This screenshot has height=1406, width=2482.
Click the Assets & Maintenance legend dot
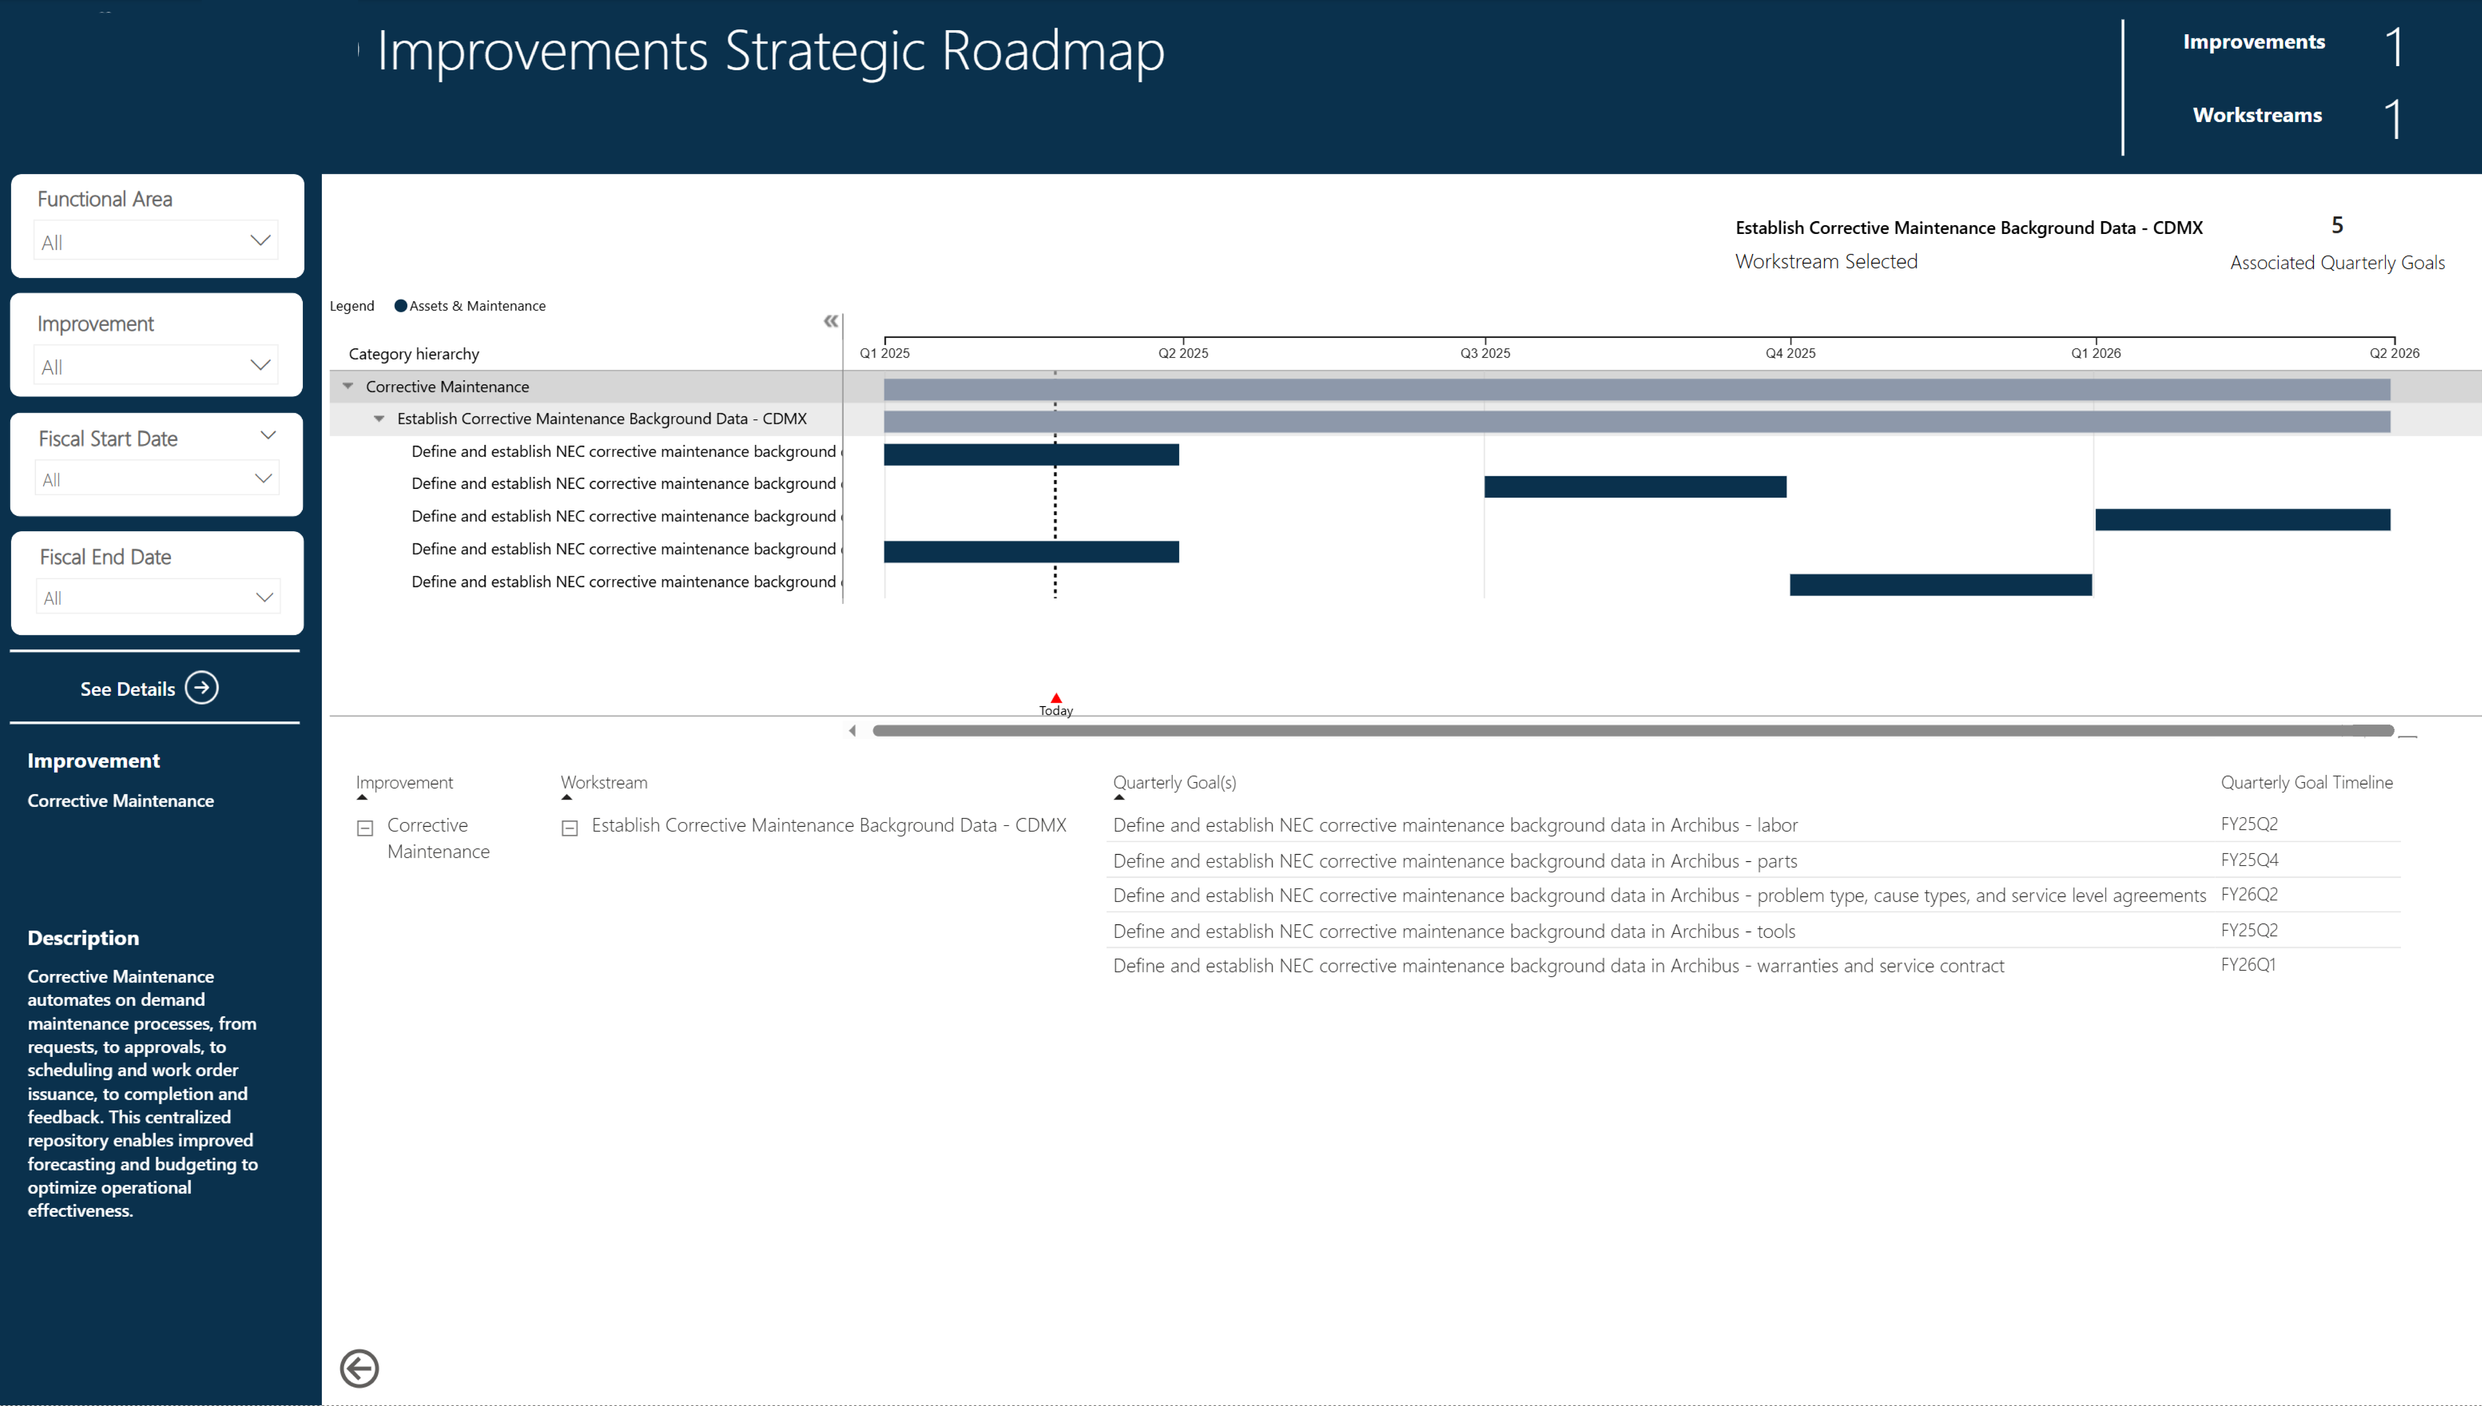(x=400, y=306)
